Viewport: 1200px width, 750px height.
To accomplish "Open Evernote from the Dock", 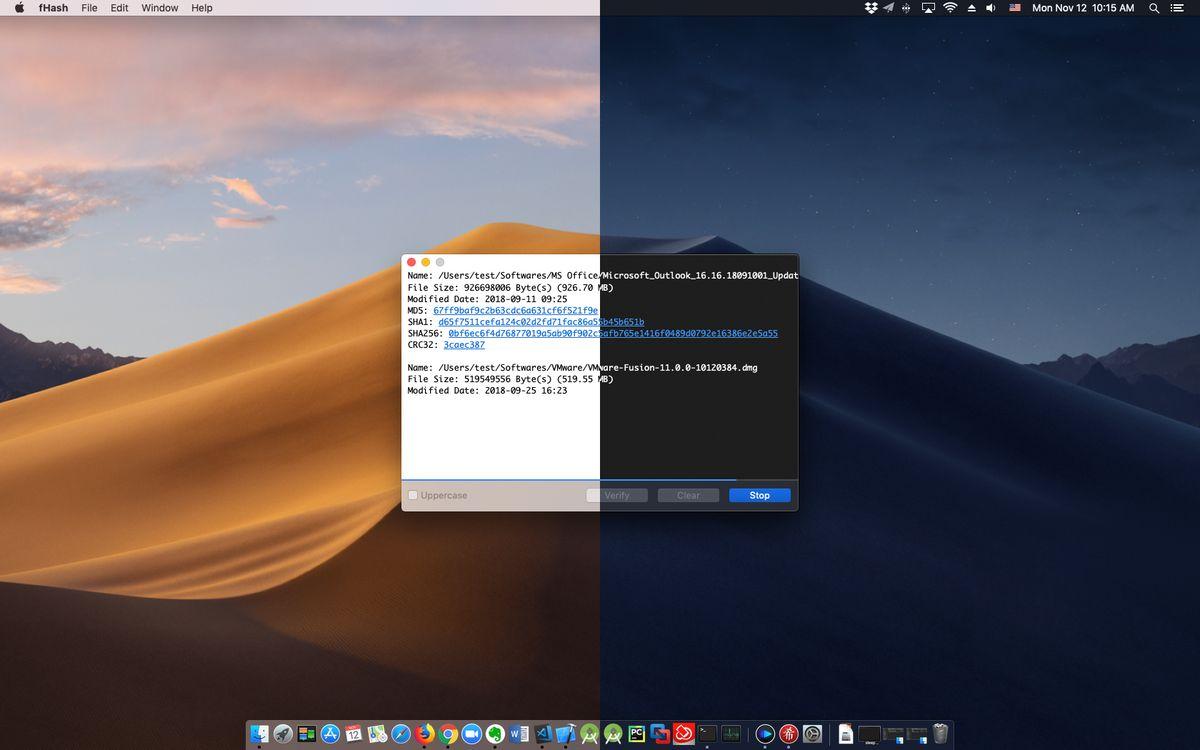I will [x=495, y=734].
